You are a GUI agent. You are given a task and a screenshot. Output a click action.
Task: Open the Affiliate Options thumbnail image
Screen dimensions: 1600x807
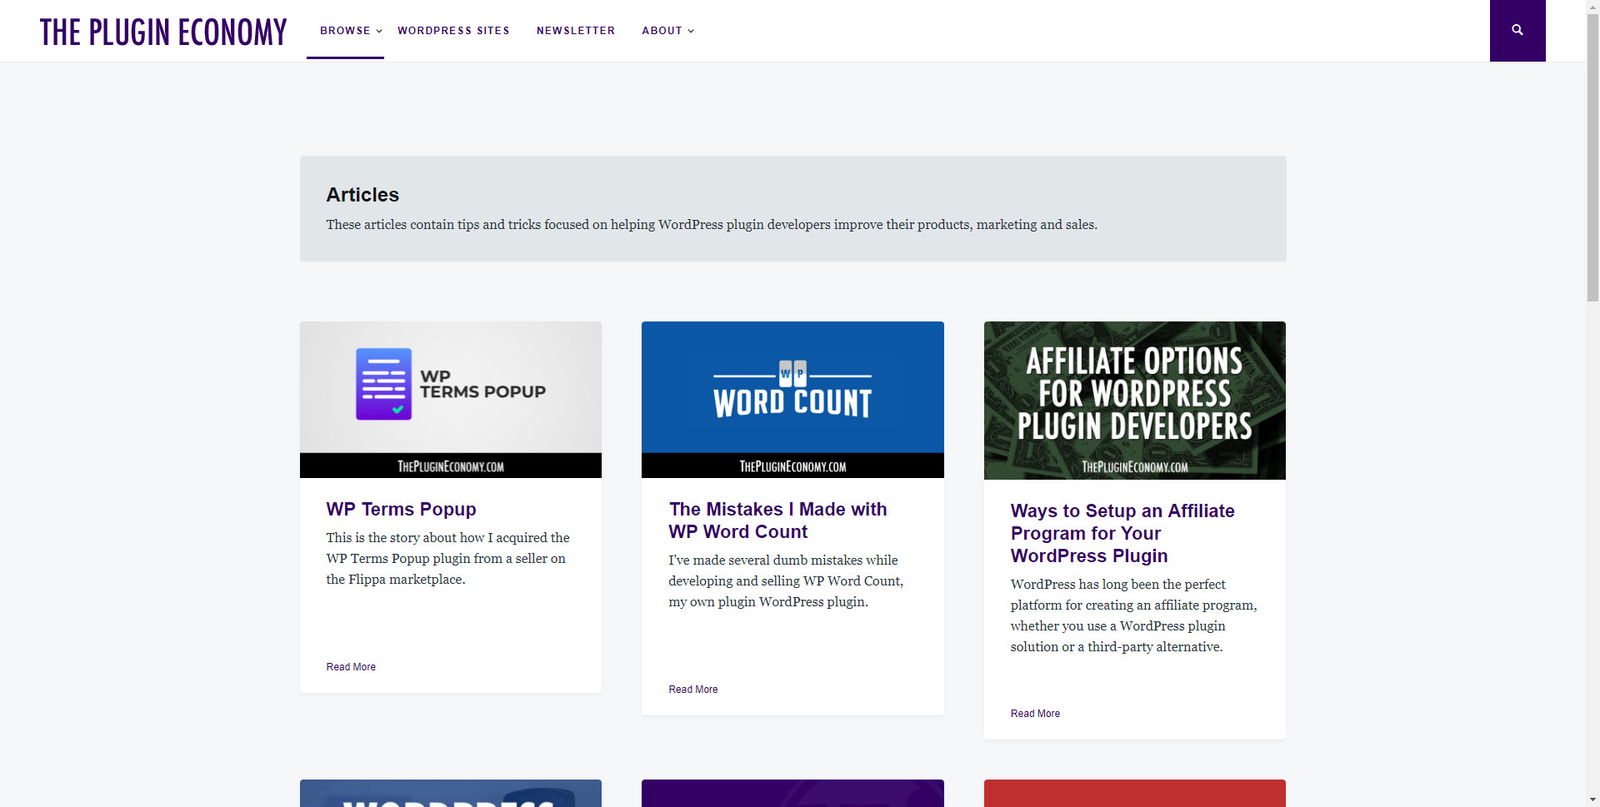click(1135, 400)
